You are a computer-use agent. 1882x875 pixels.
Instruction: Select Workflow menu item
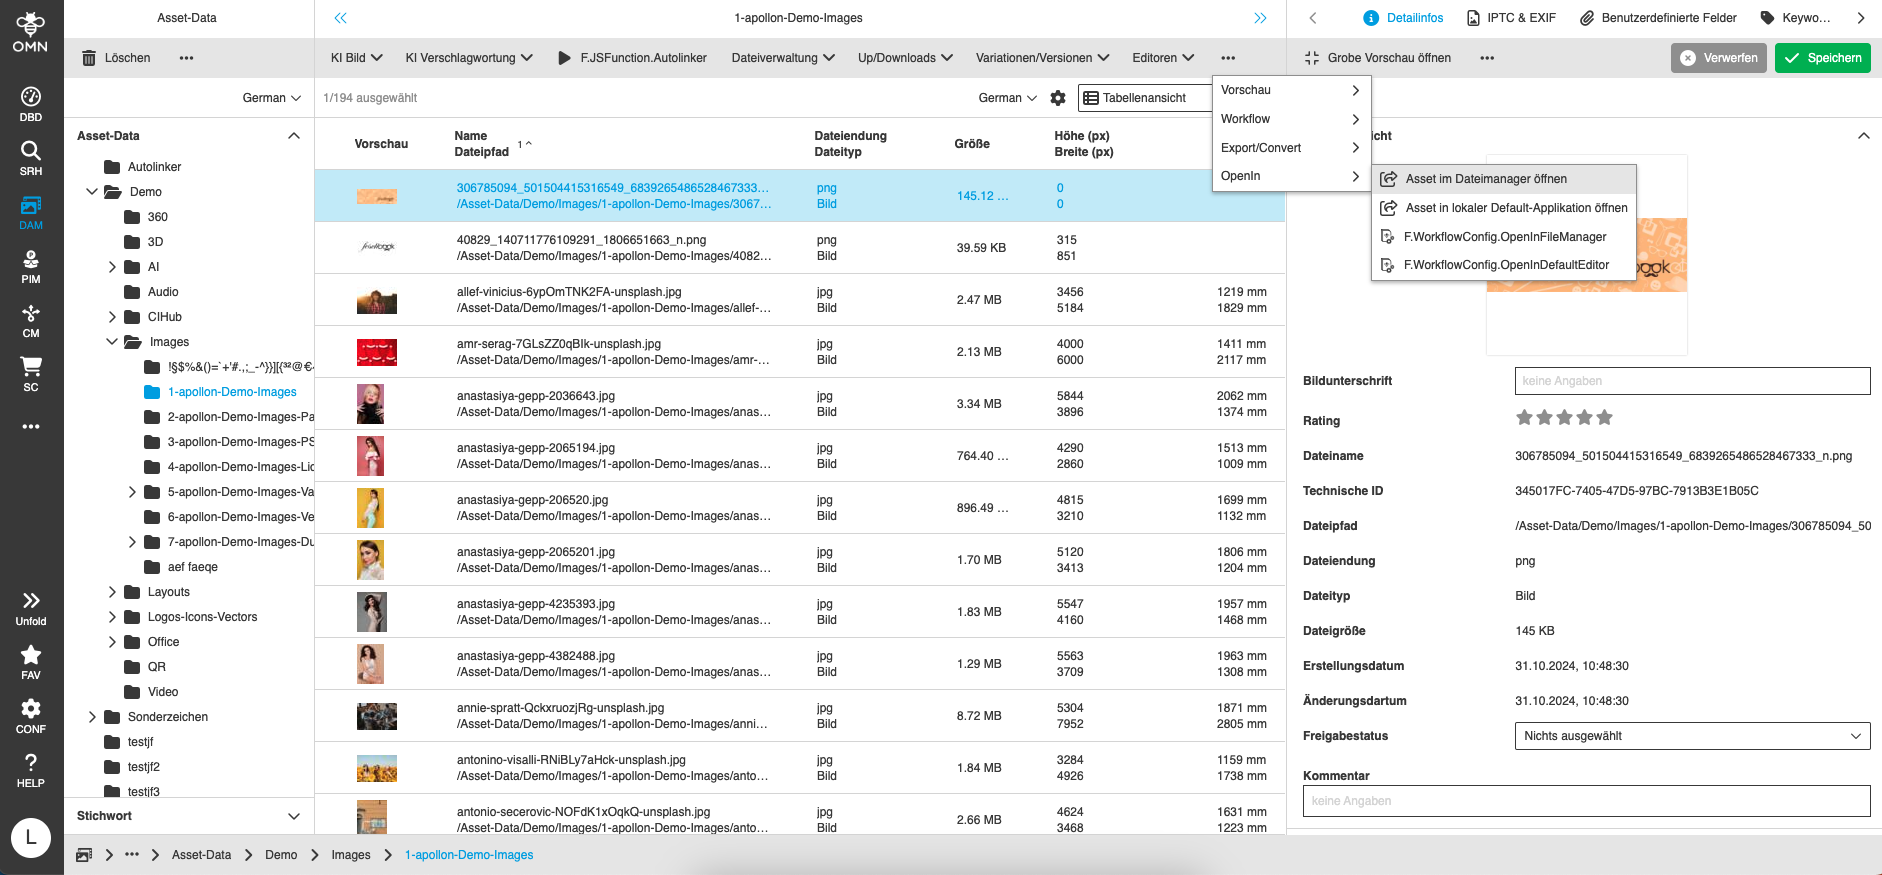point(1291,119)
